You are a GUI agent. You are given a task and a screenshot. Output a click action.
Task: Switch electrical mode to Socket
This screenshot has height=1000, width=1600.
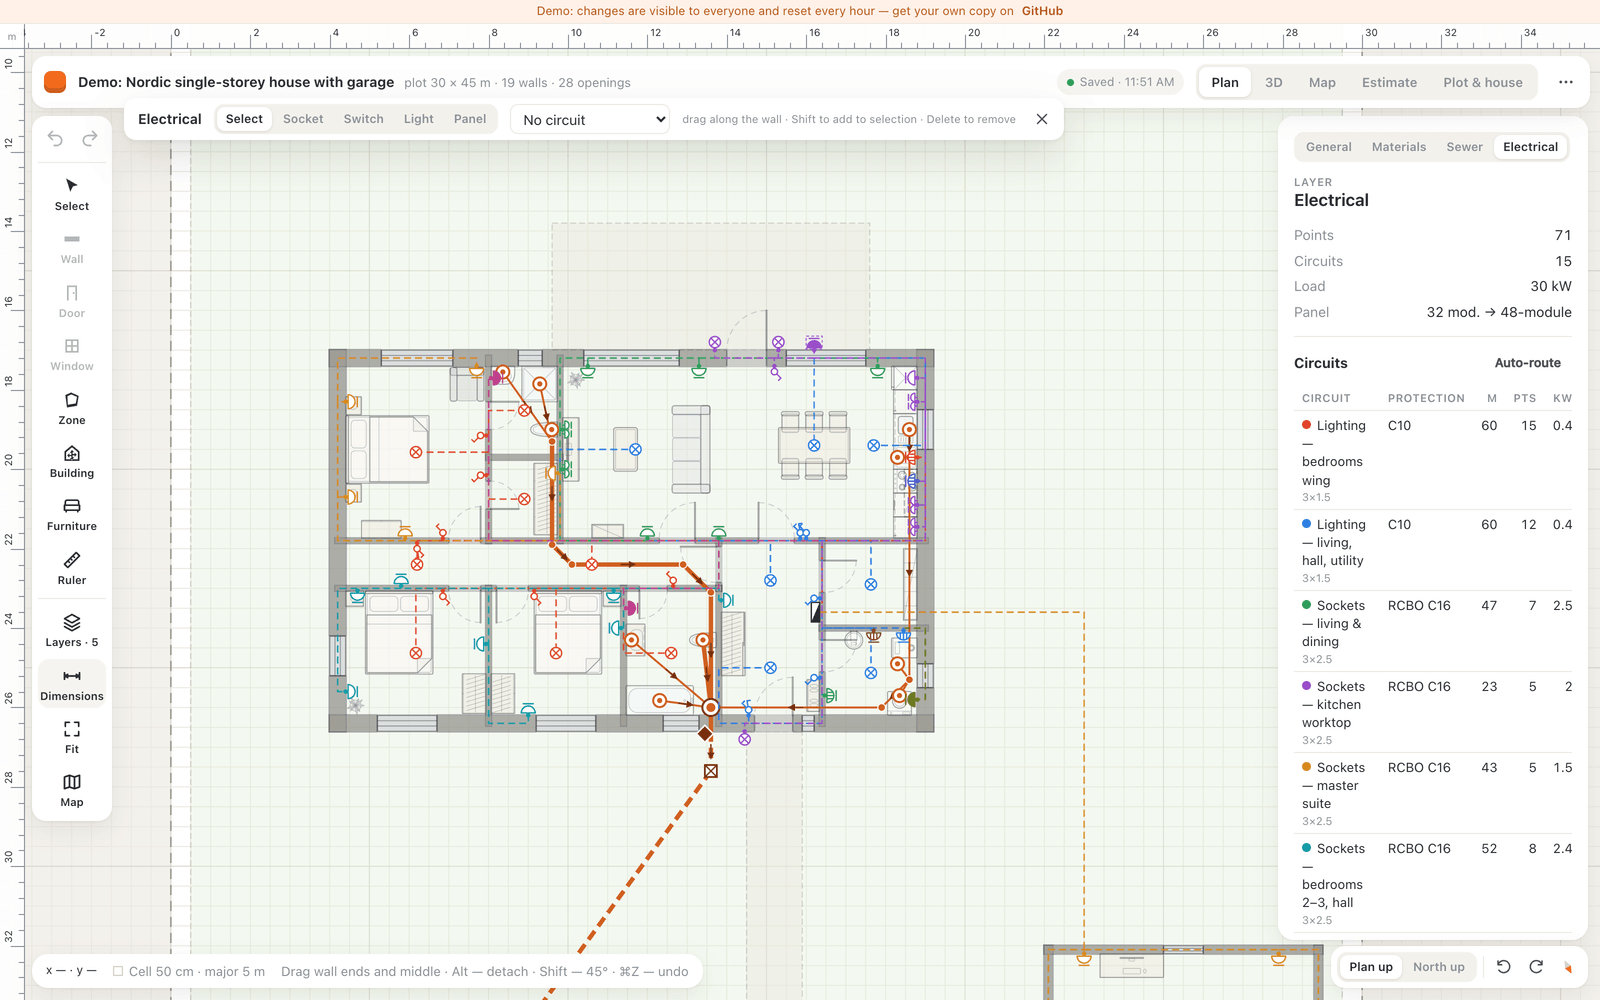tap(303, 119)
